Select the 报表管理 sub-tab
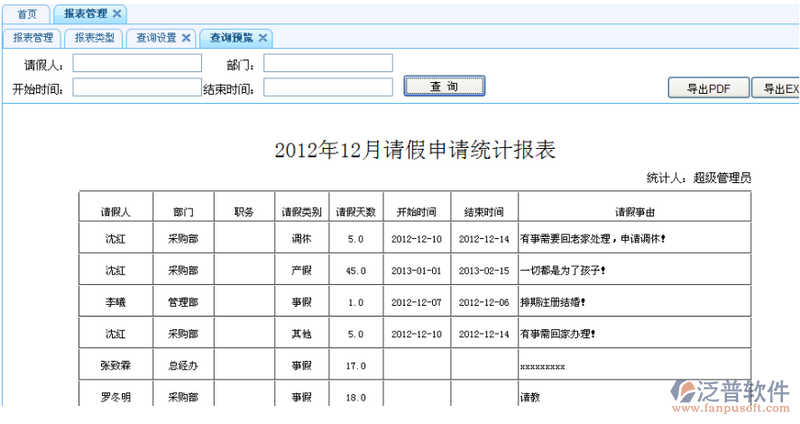Viewport: 800px width, 424px height. (x=32, y=38)
